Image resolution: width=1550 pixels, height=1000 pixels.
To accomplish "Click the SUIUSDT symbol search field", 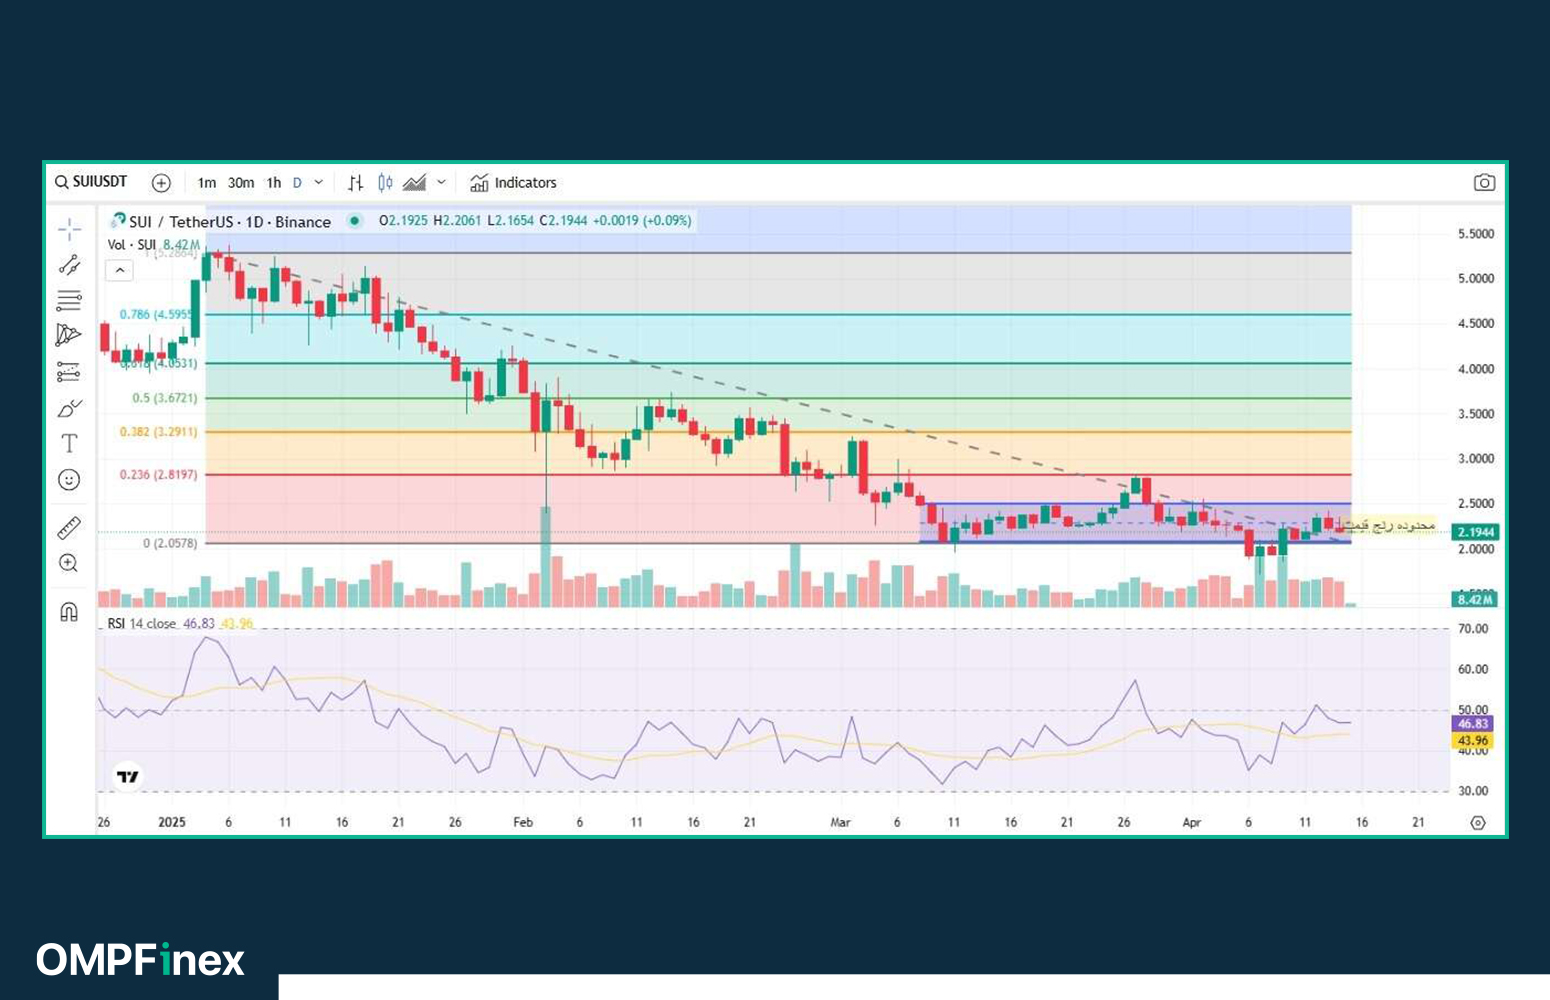I will (x=92, y=182).
